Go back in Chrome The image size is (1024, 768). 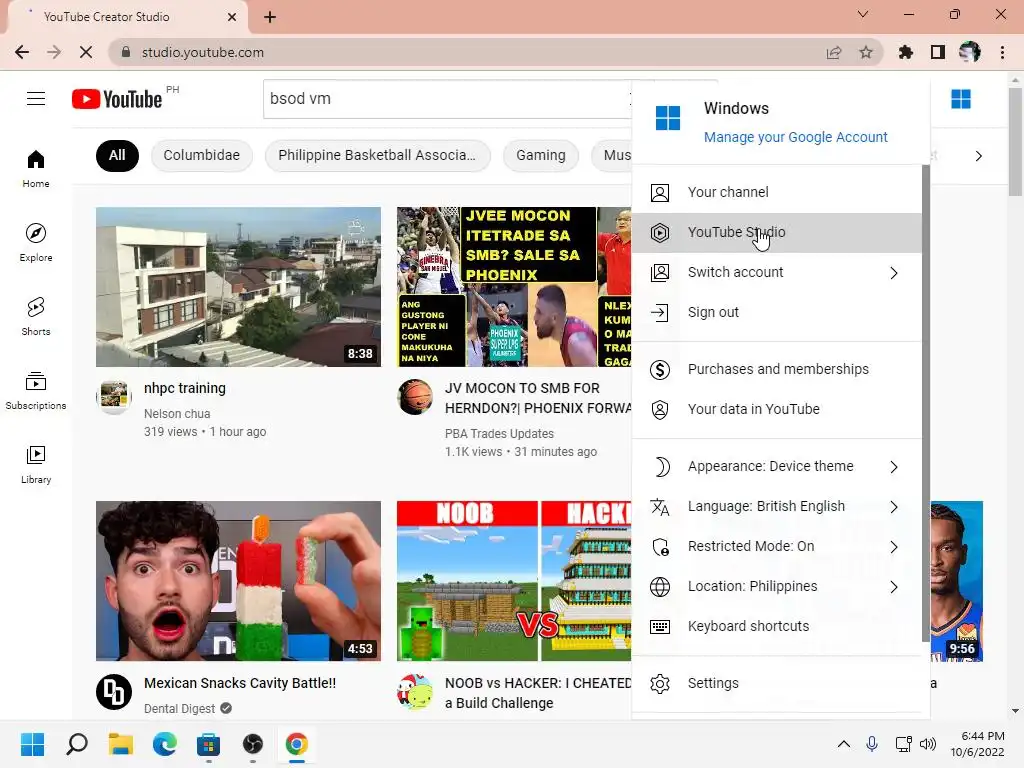tap(22, 52)
